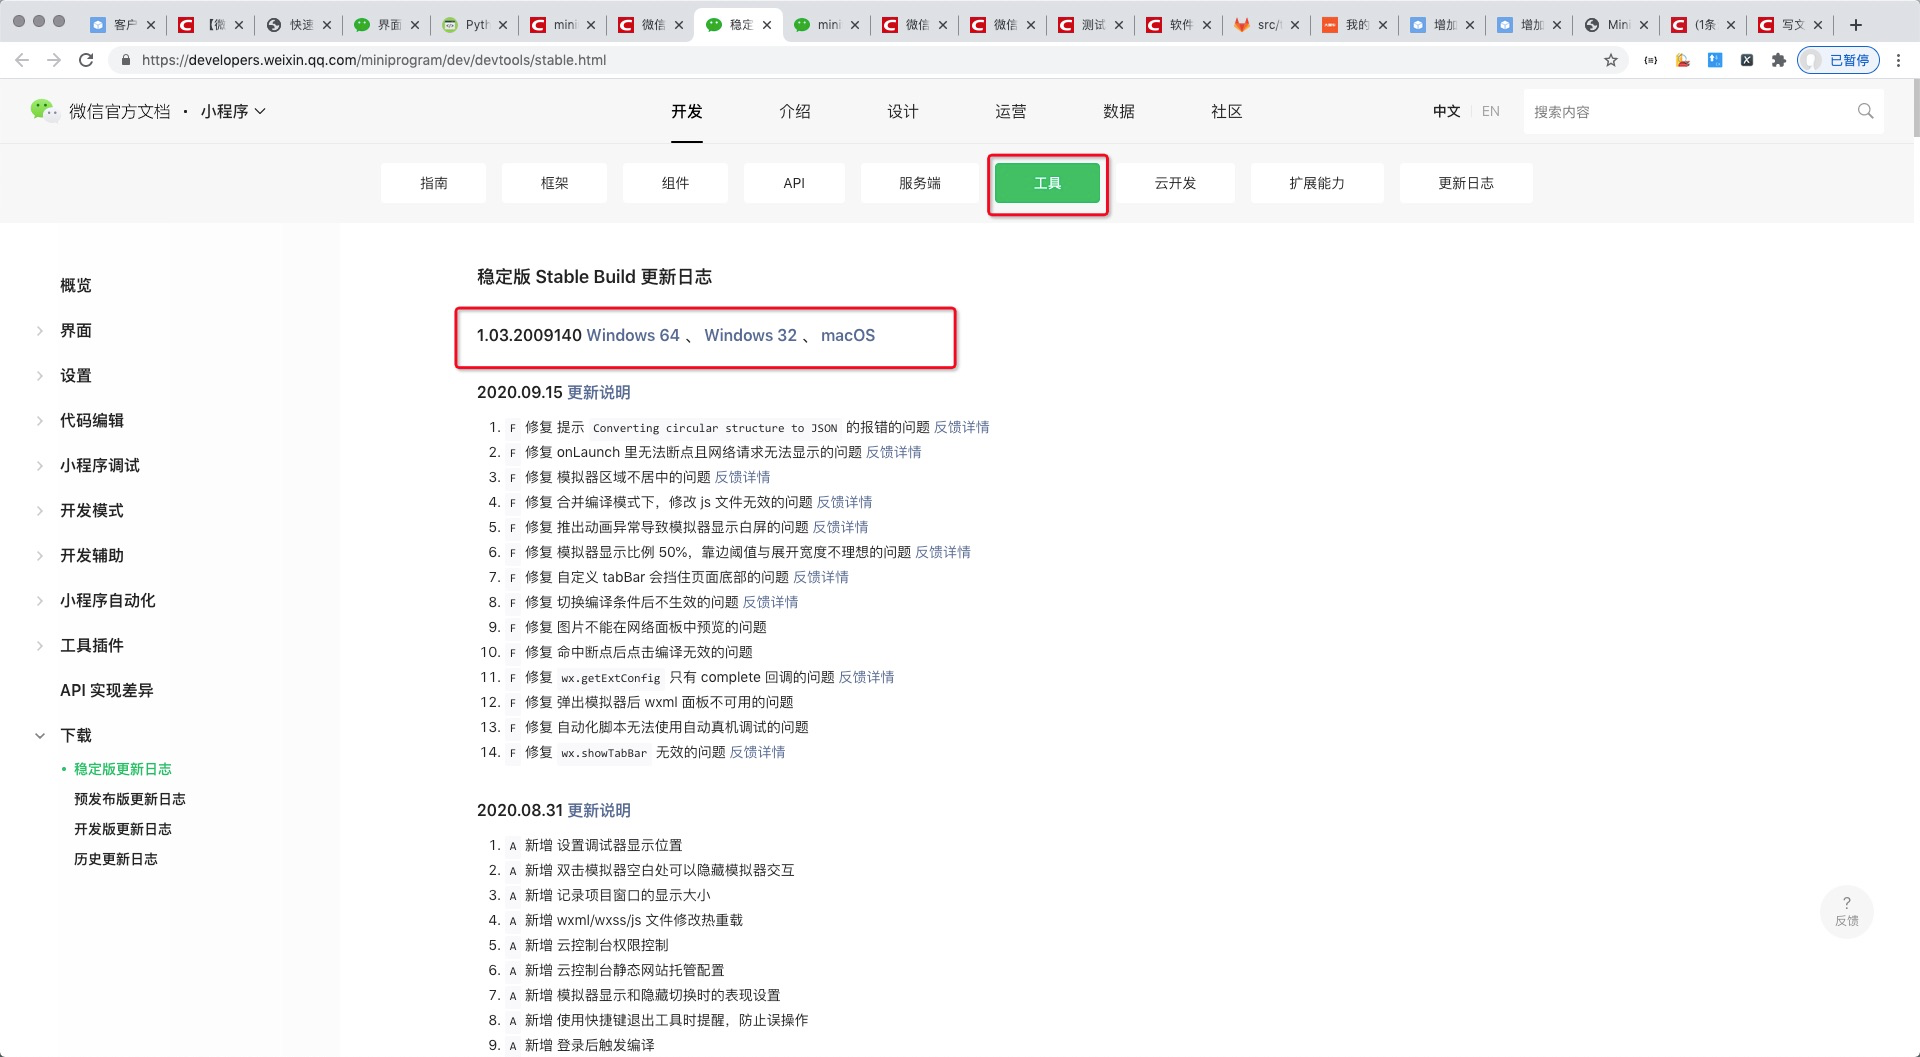
Task: Close the active 稳定 browser tab
Action: [x=767, y=25]
